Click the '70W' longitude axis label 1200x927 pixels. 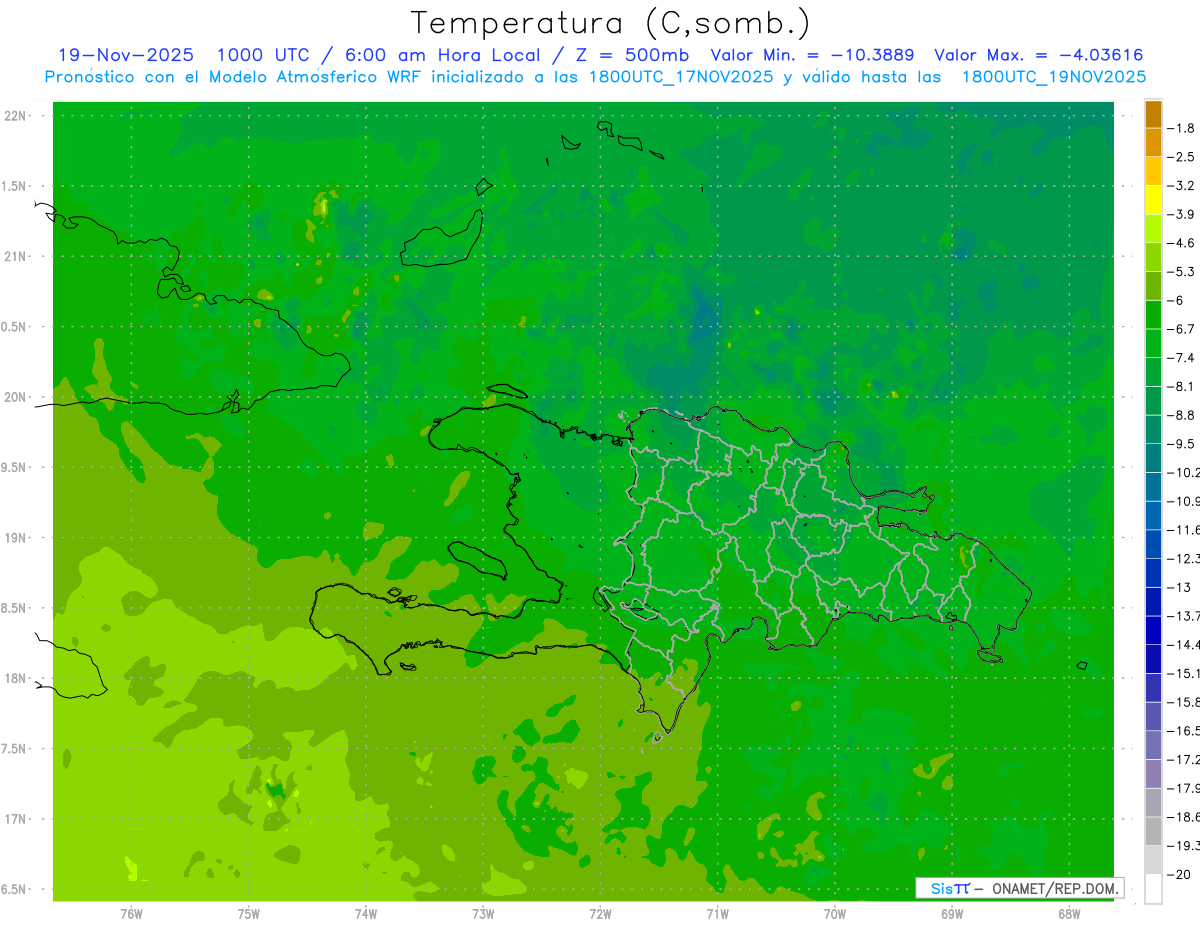[x=835, y=913]
